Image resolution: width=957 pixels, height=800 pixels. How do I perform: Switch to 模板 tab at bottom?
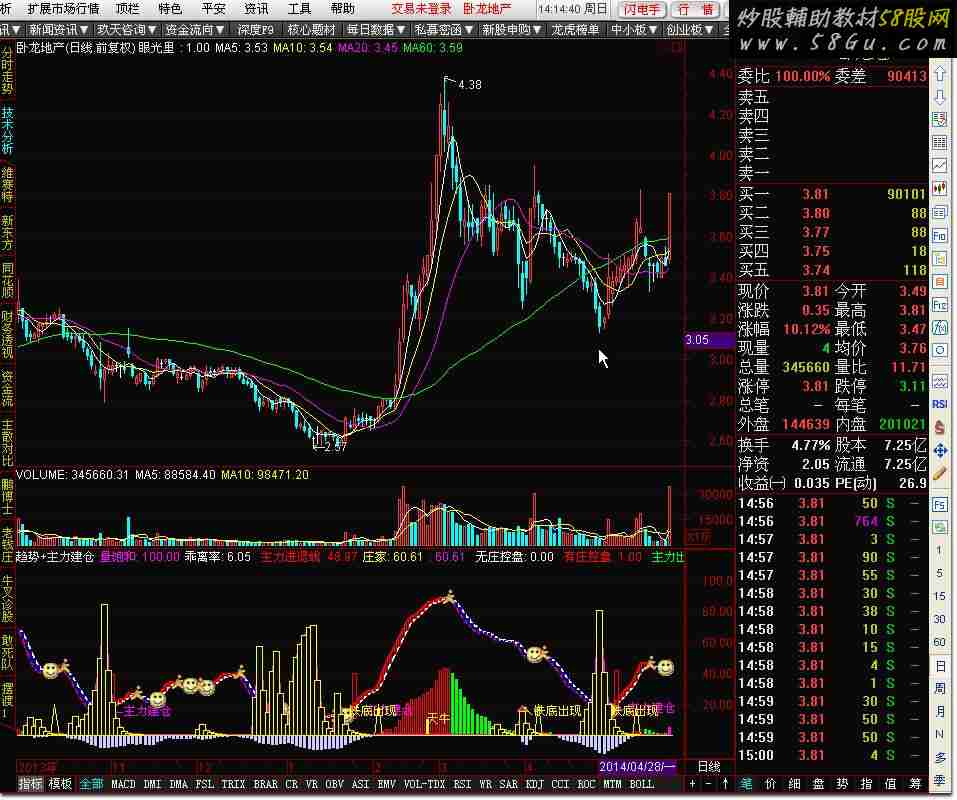[x=59, y=784]
